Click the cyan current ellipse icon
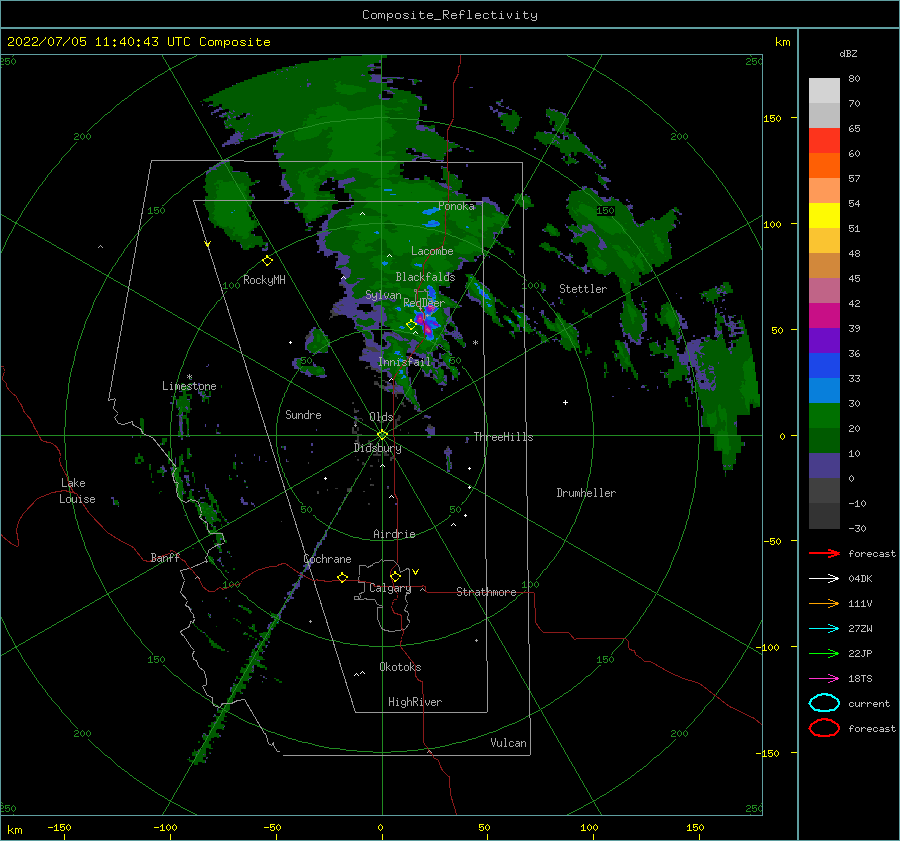The image size is (900, 841). click(824, 703)
